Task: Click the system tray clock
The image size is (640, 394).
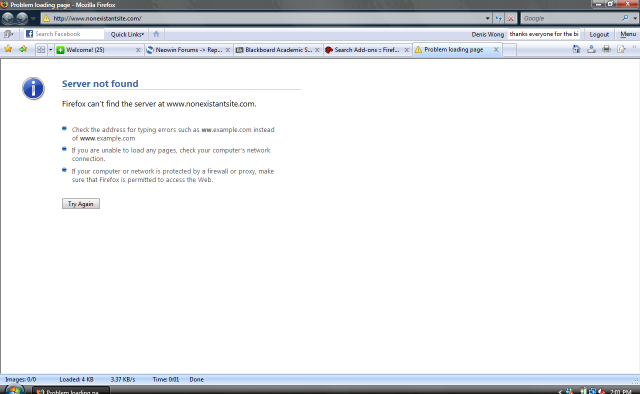Action: [621, 392]
